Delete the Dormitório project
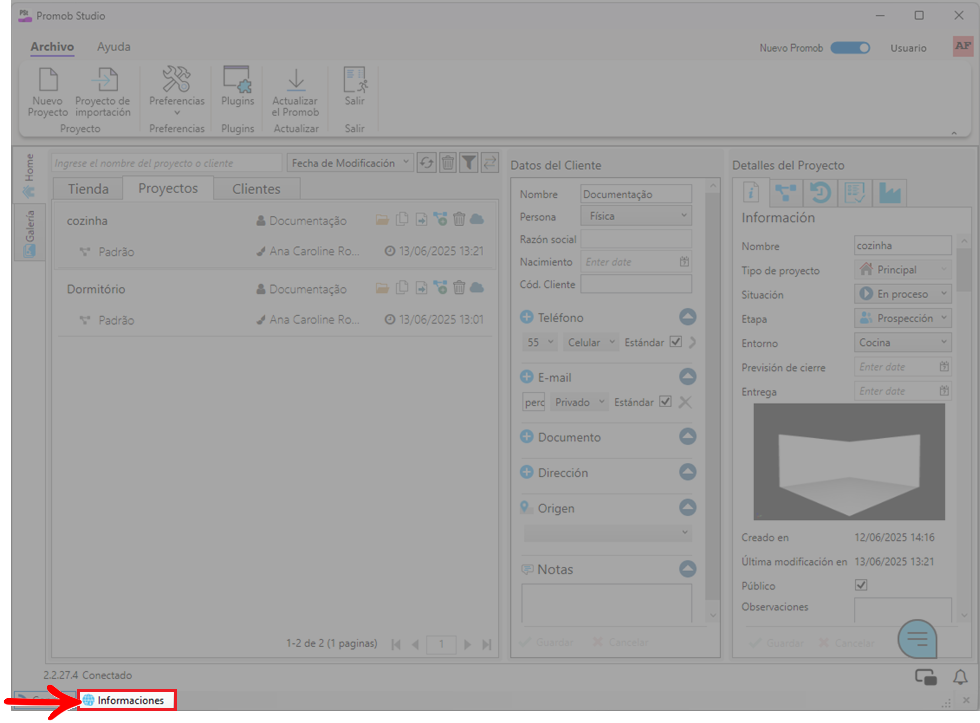This screenshot has width=980, height=723. [459, 288]
